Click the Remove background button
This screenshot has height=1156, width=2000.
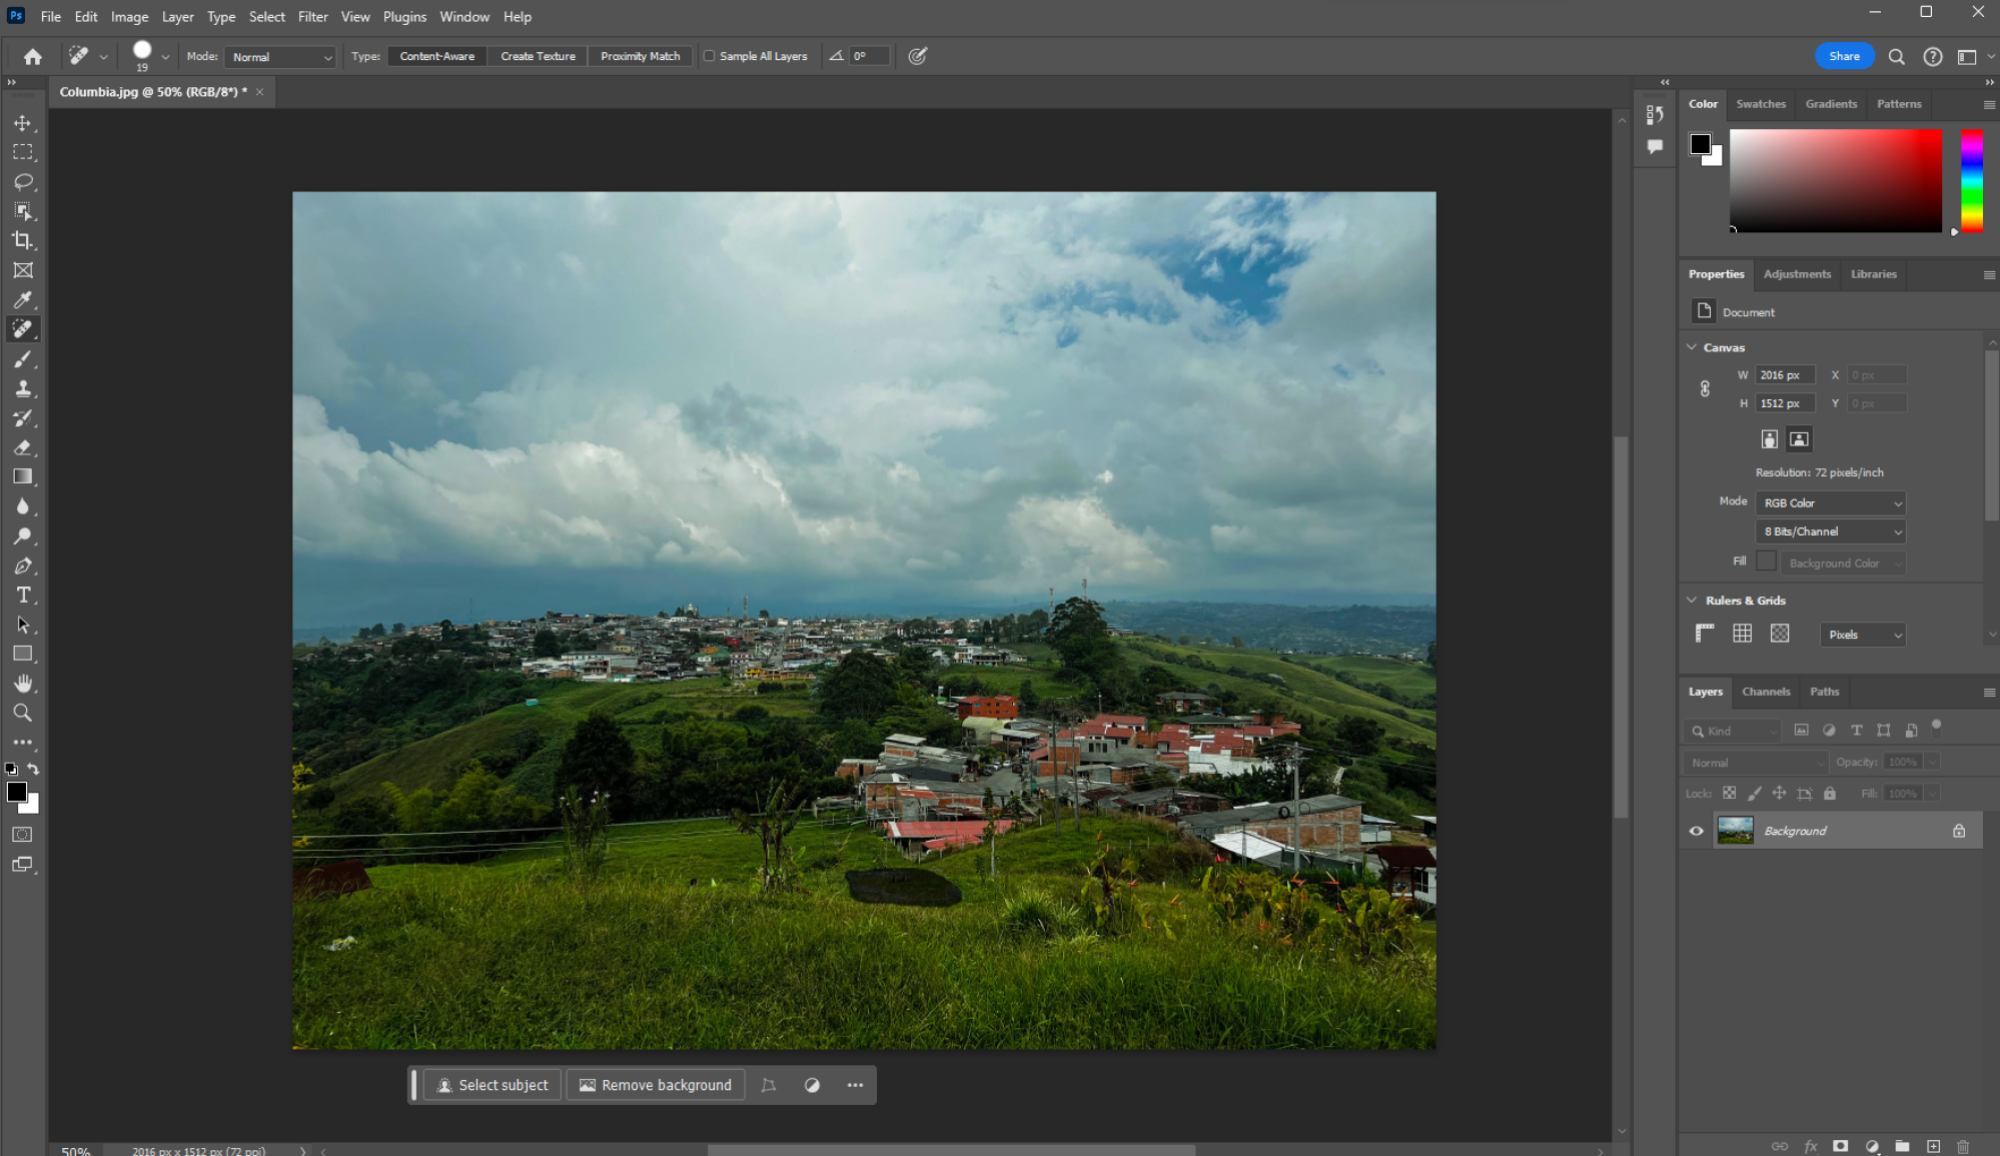656,1084
